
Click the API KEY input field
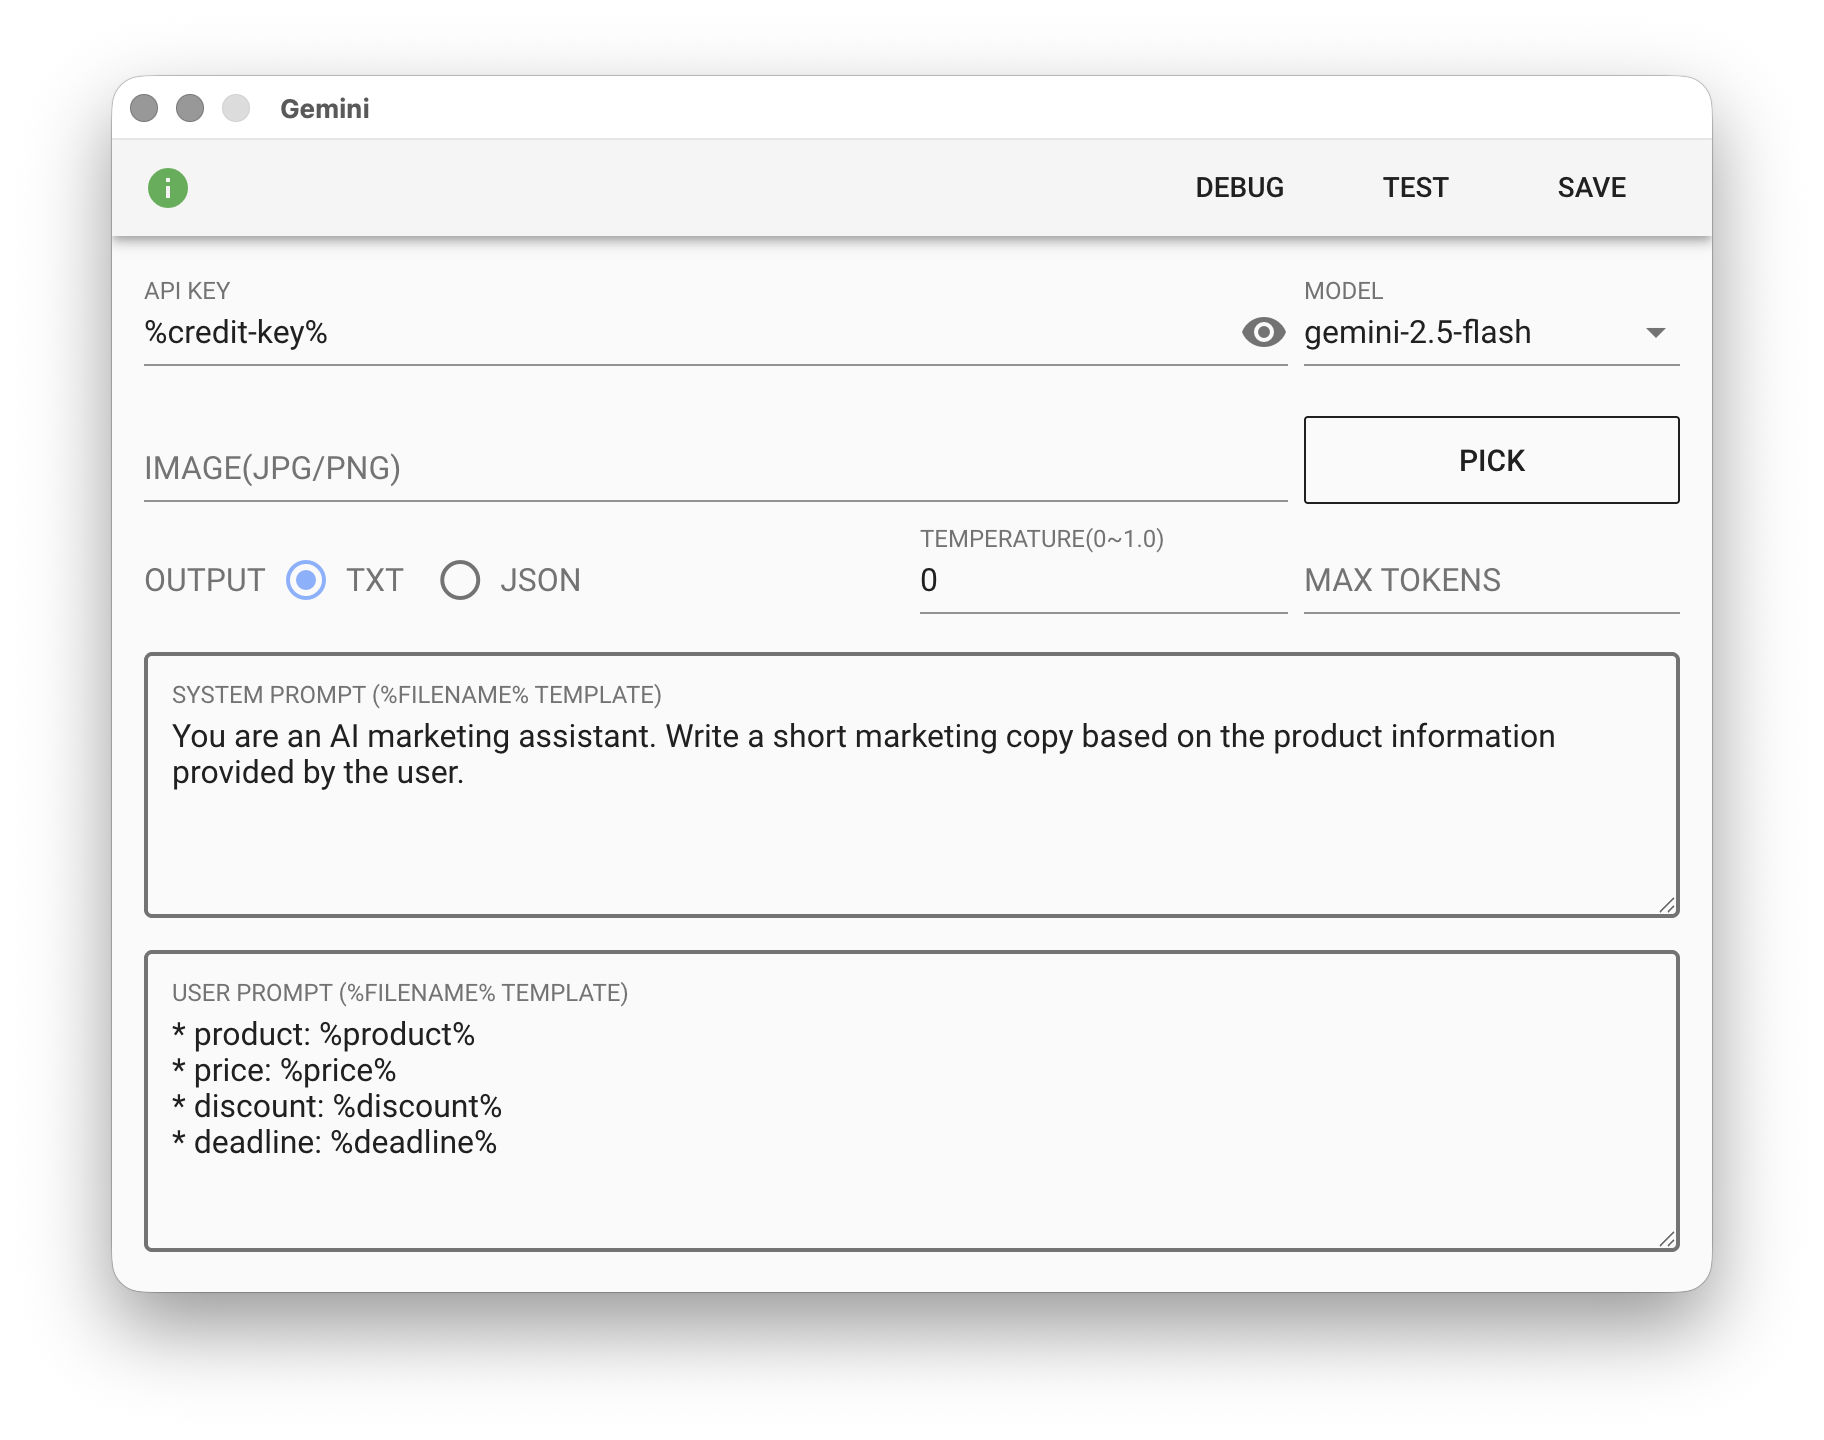690,332
